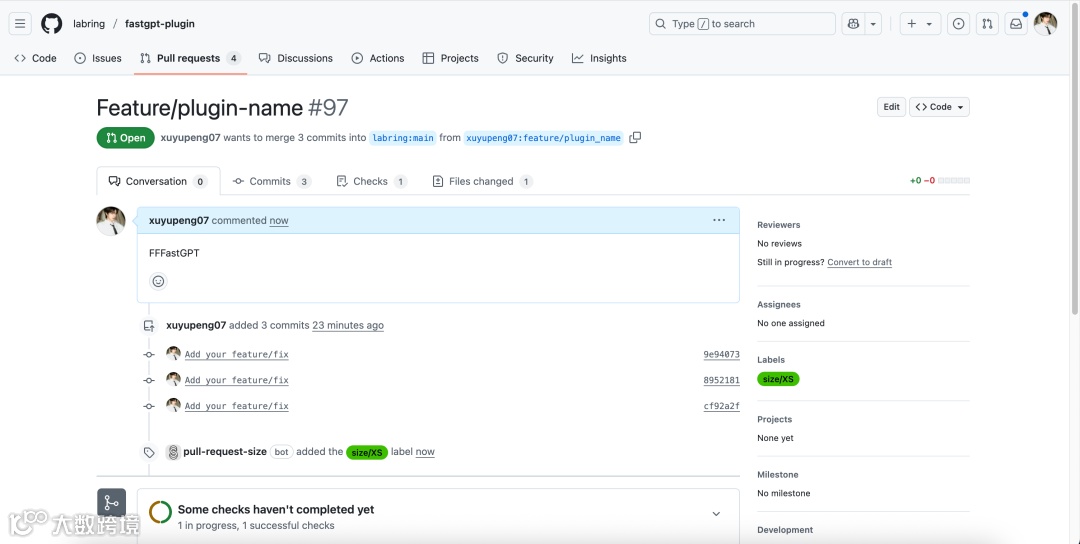Image resolution: width=1080 pixels, height=544 pixels.
Task: Open Security tab
Action: (x=526, y=58)
